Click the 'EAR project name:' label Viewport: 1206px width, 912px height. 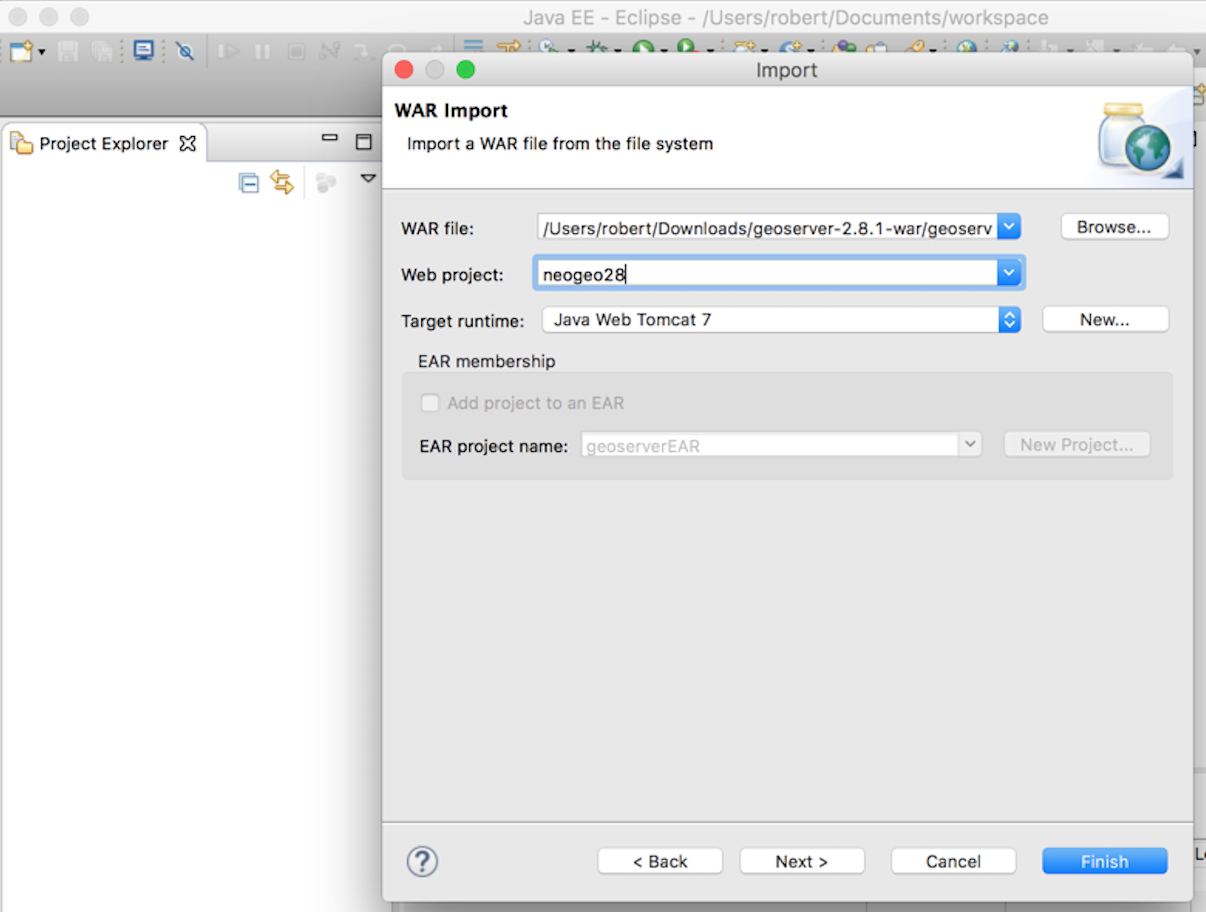click(494, 446)
